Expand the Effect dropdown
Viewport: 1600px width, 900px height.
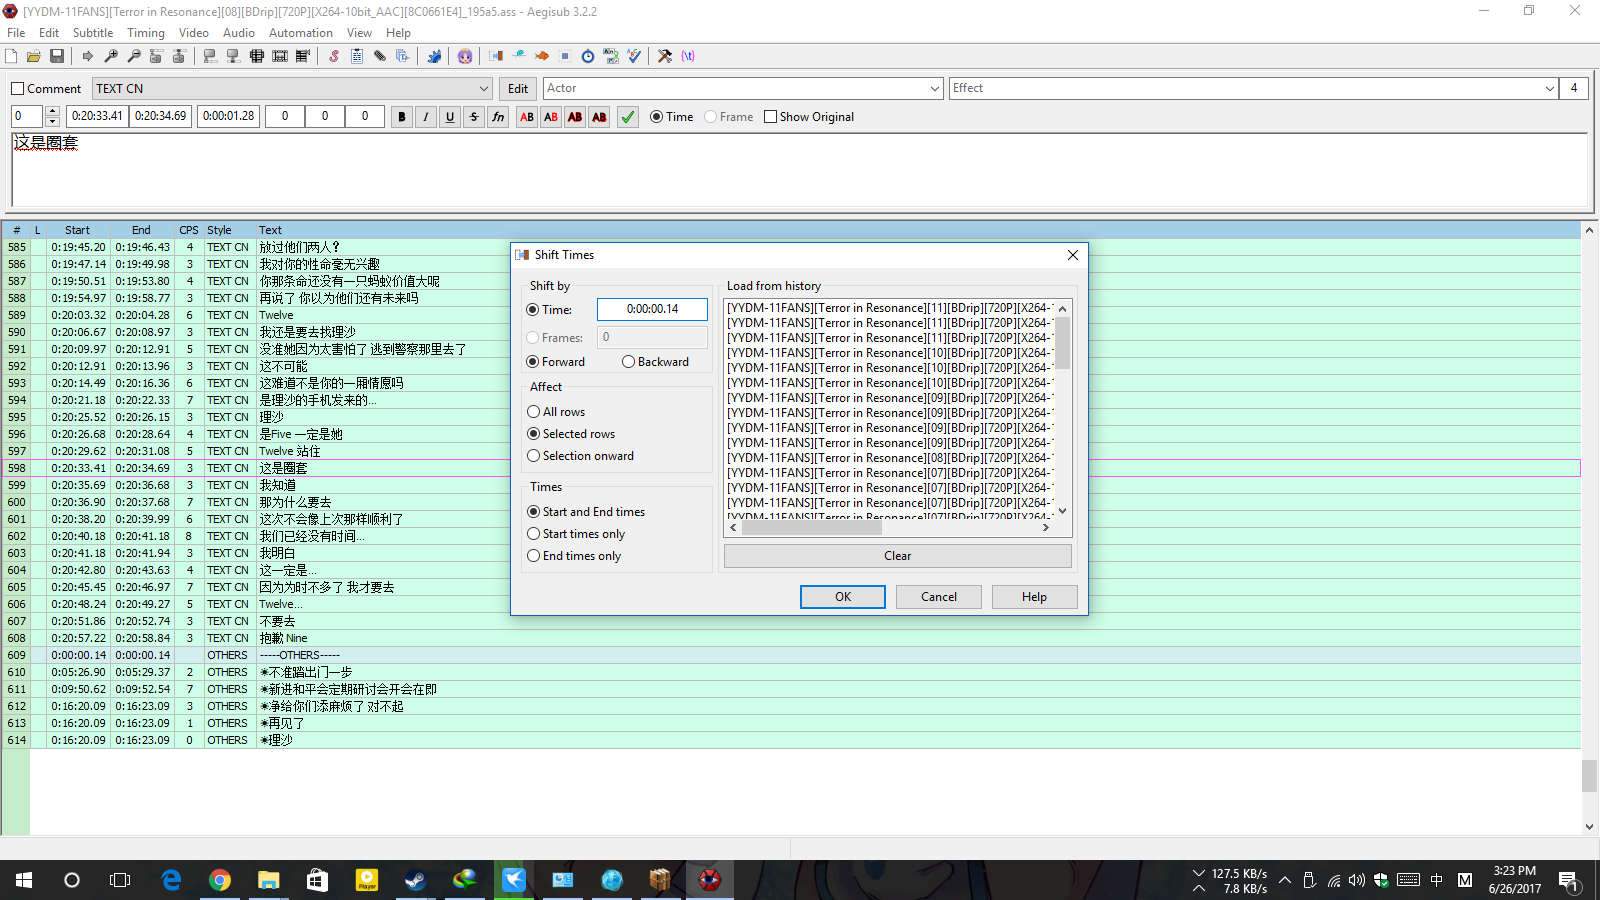pos(1550,89)
